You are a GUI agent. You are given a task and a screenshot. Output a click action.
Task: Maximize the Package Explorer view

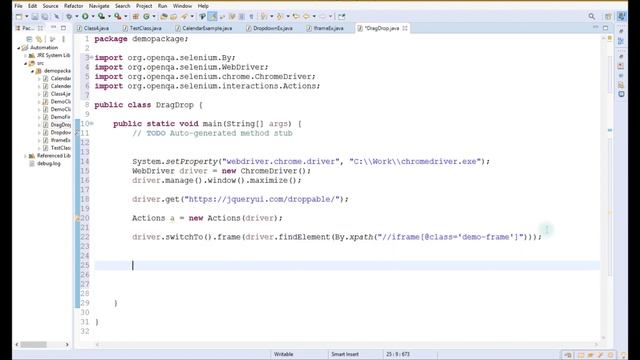pyautogui.click(x=63, y=28)
